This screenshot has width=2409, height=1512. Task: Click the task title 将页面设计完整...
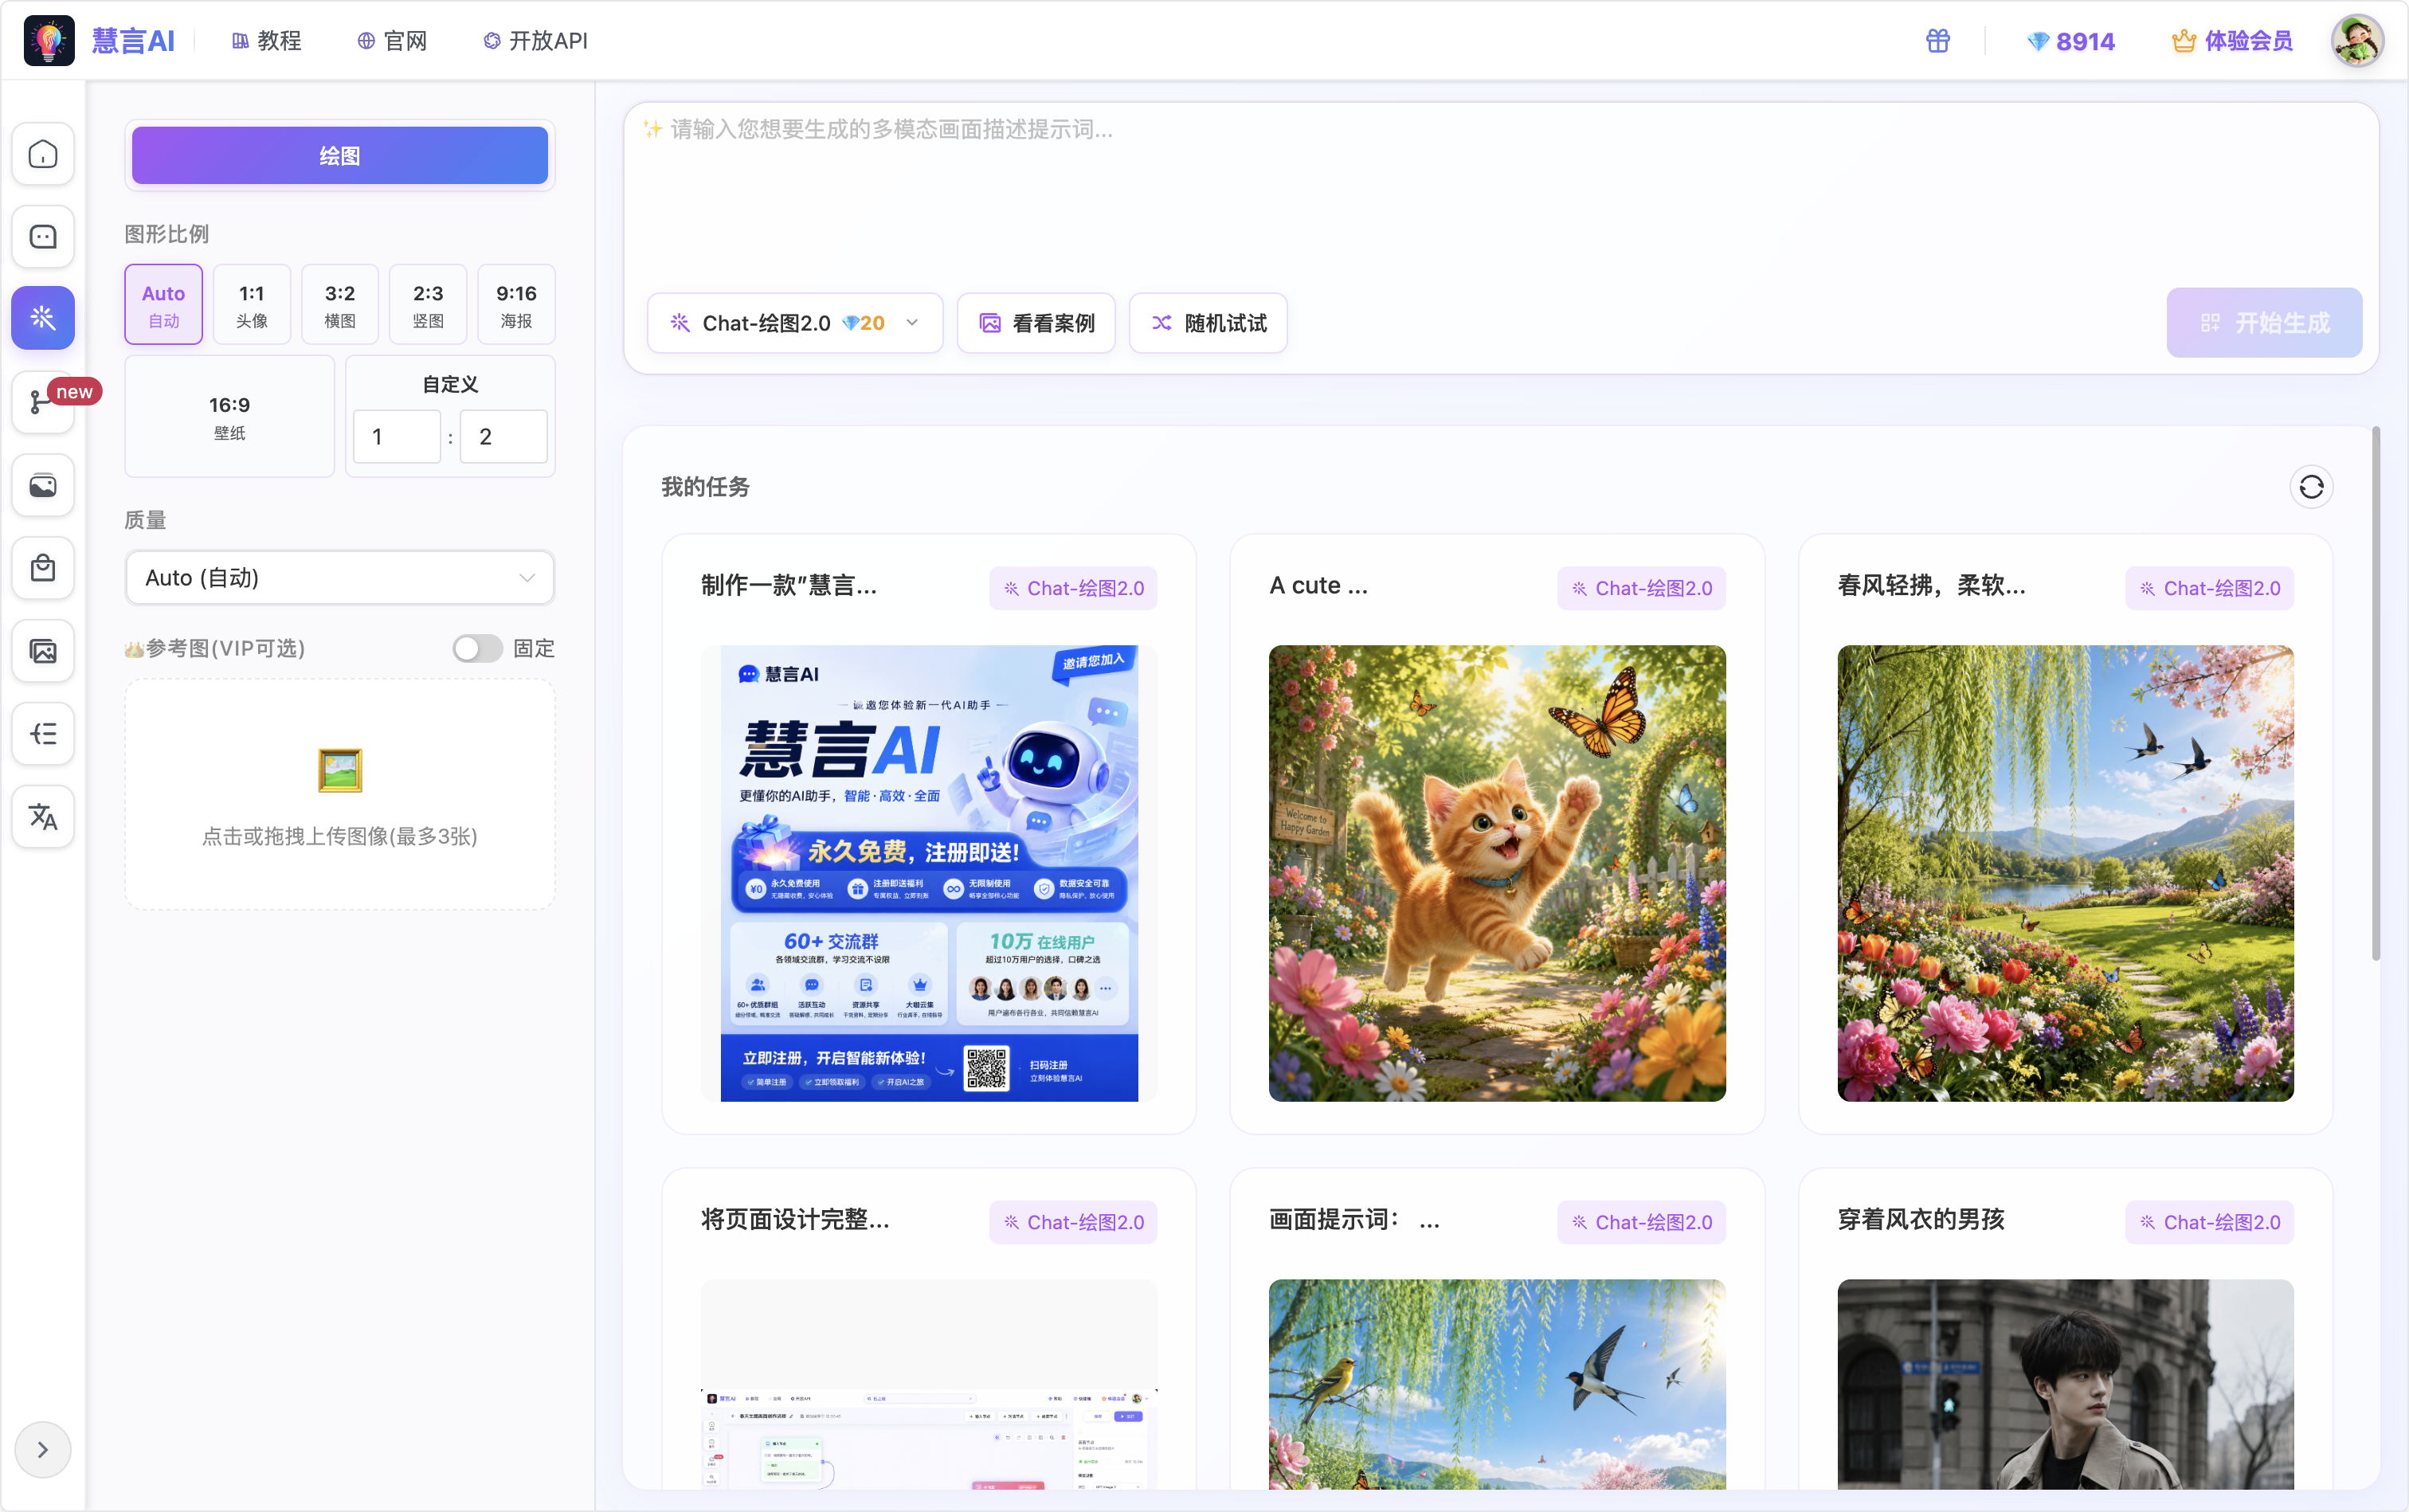pyautogui.click(x=795, y=1220)
